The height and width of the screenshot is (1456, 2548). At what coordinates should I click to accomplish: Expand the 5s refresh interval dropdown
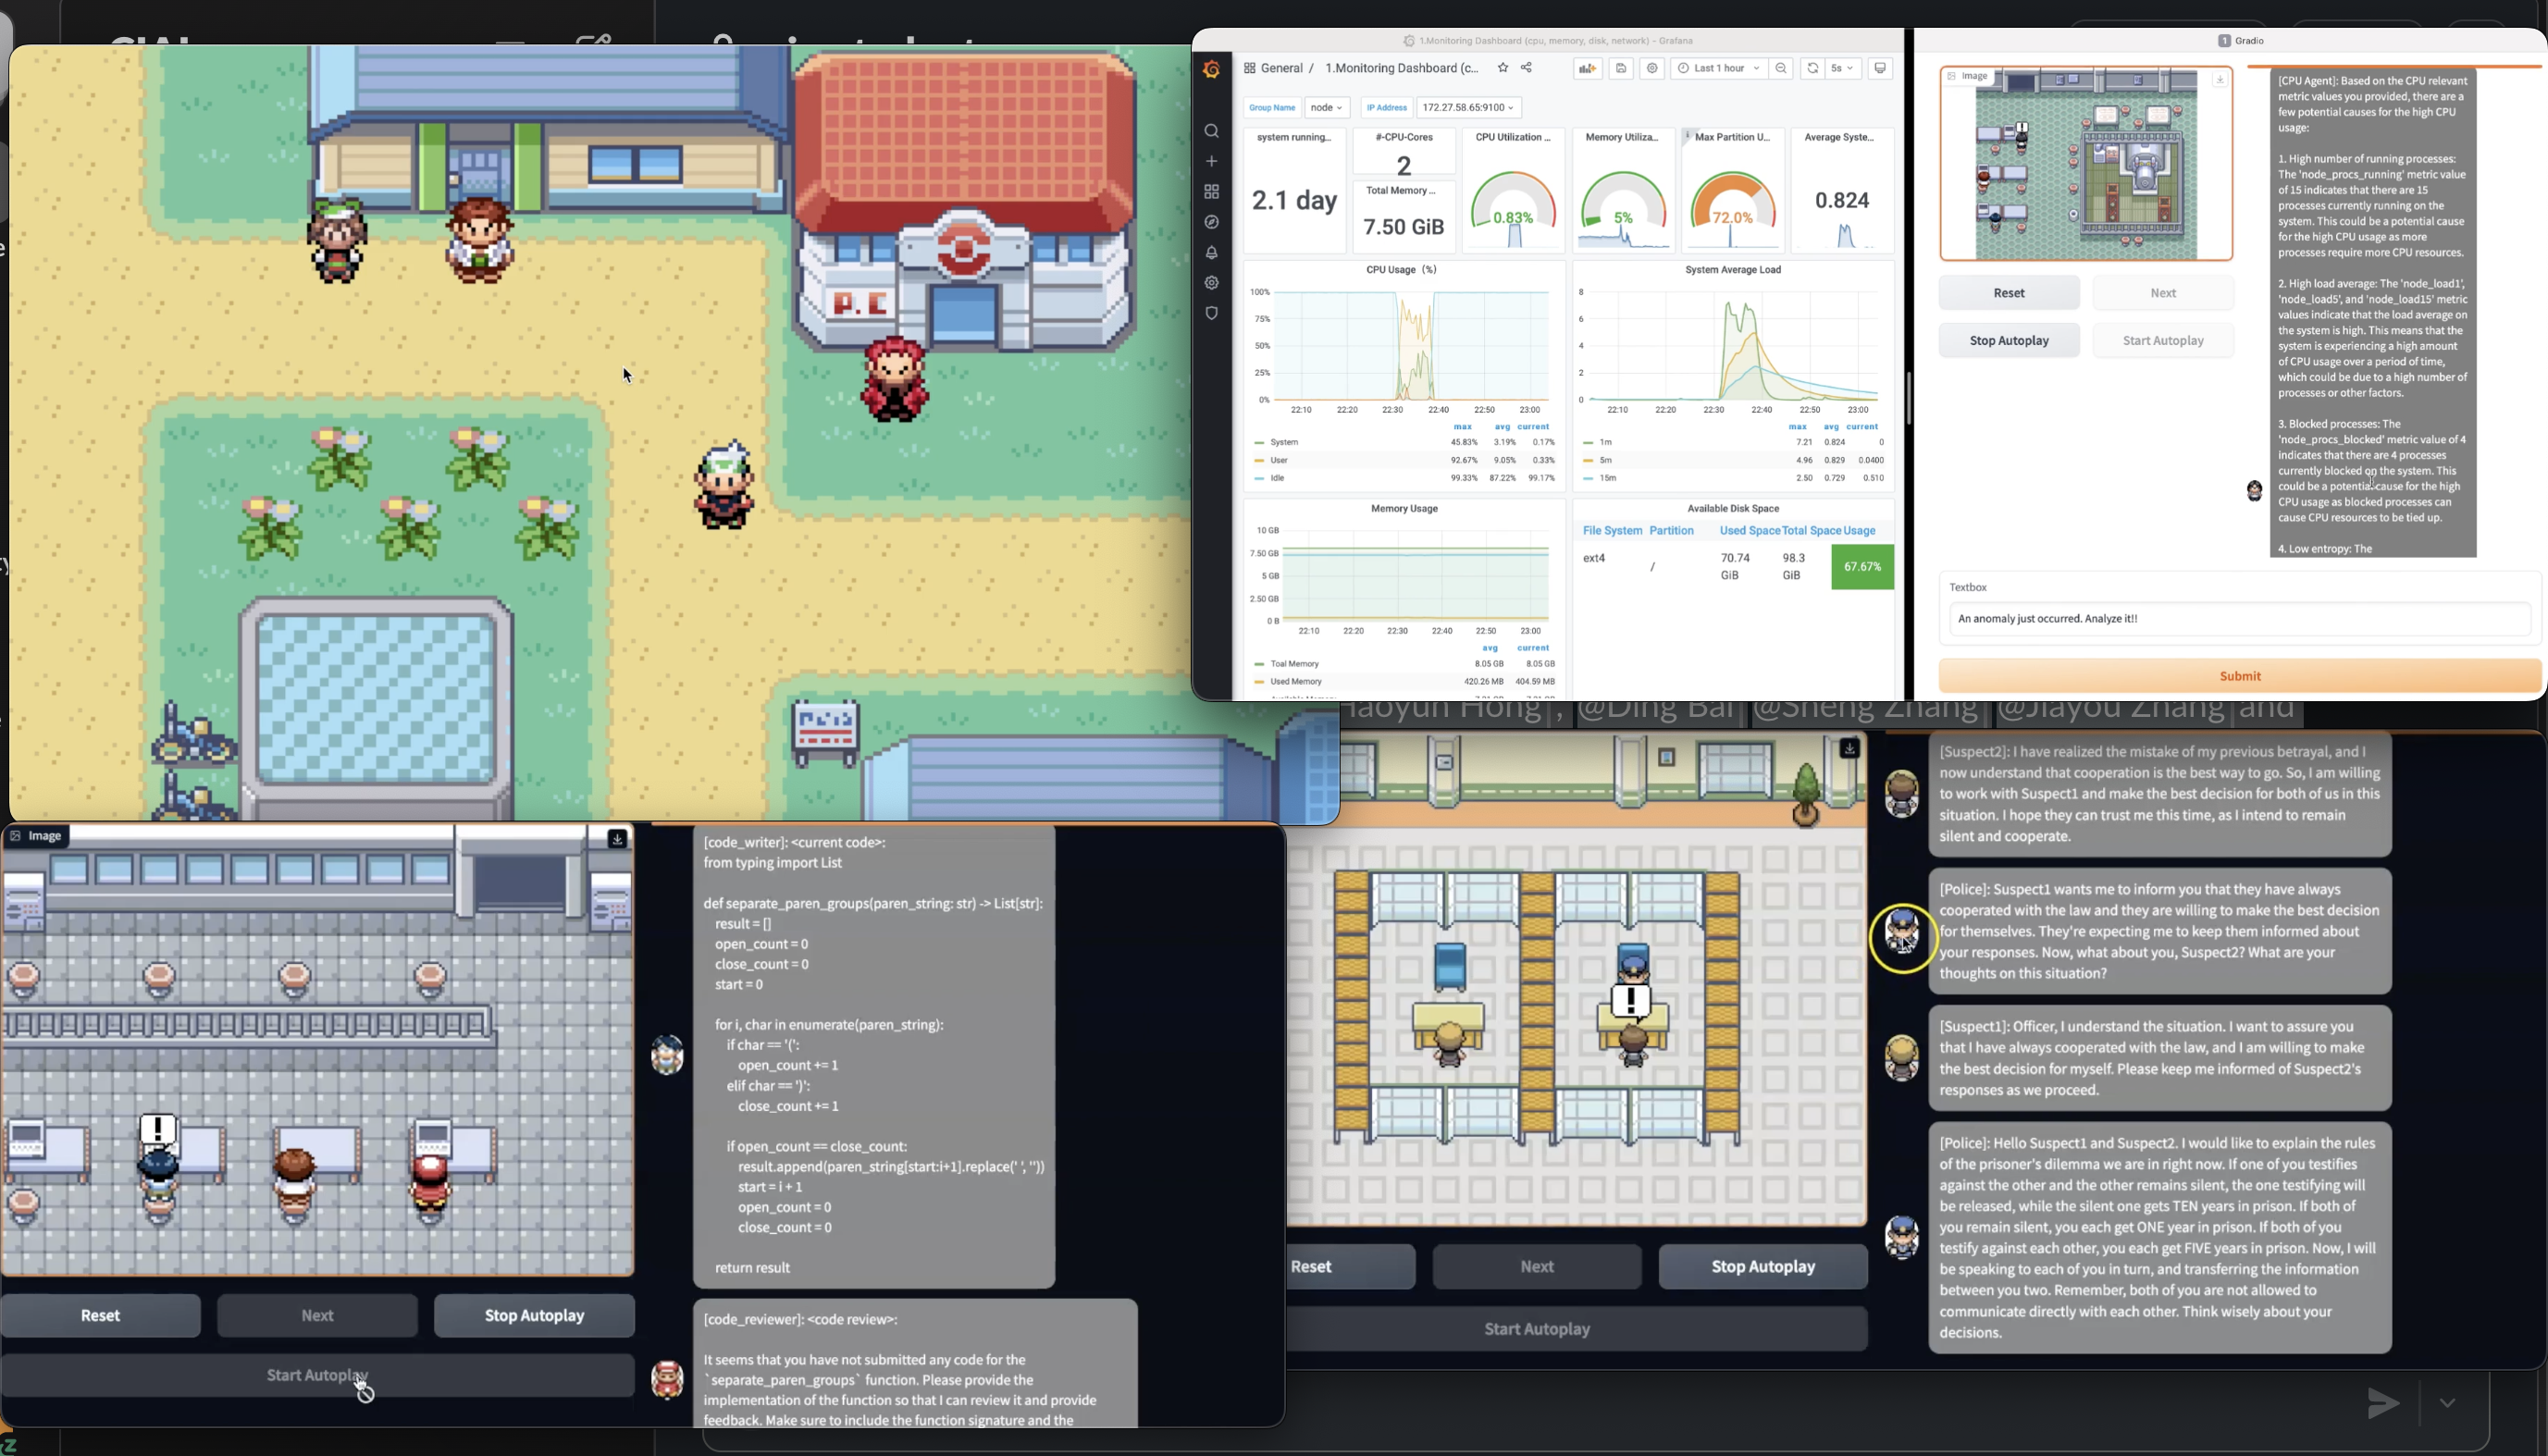point(1842,68)
